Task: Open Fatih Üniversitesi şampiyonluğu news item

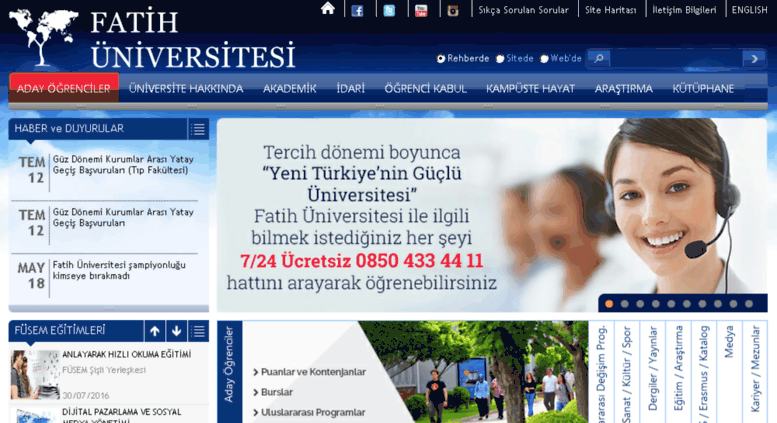Action: [x=119, y=270]
